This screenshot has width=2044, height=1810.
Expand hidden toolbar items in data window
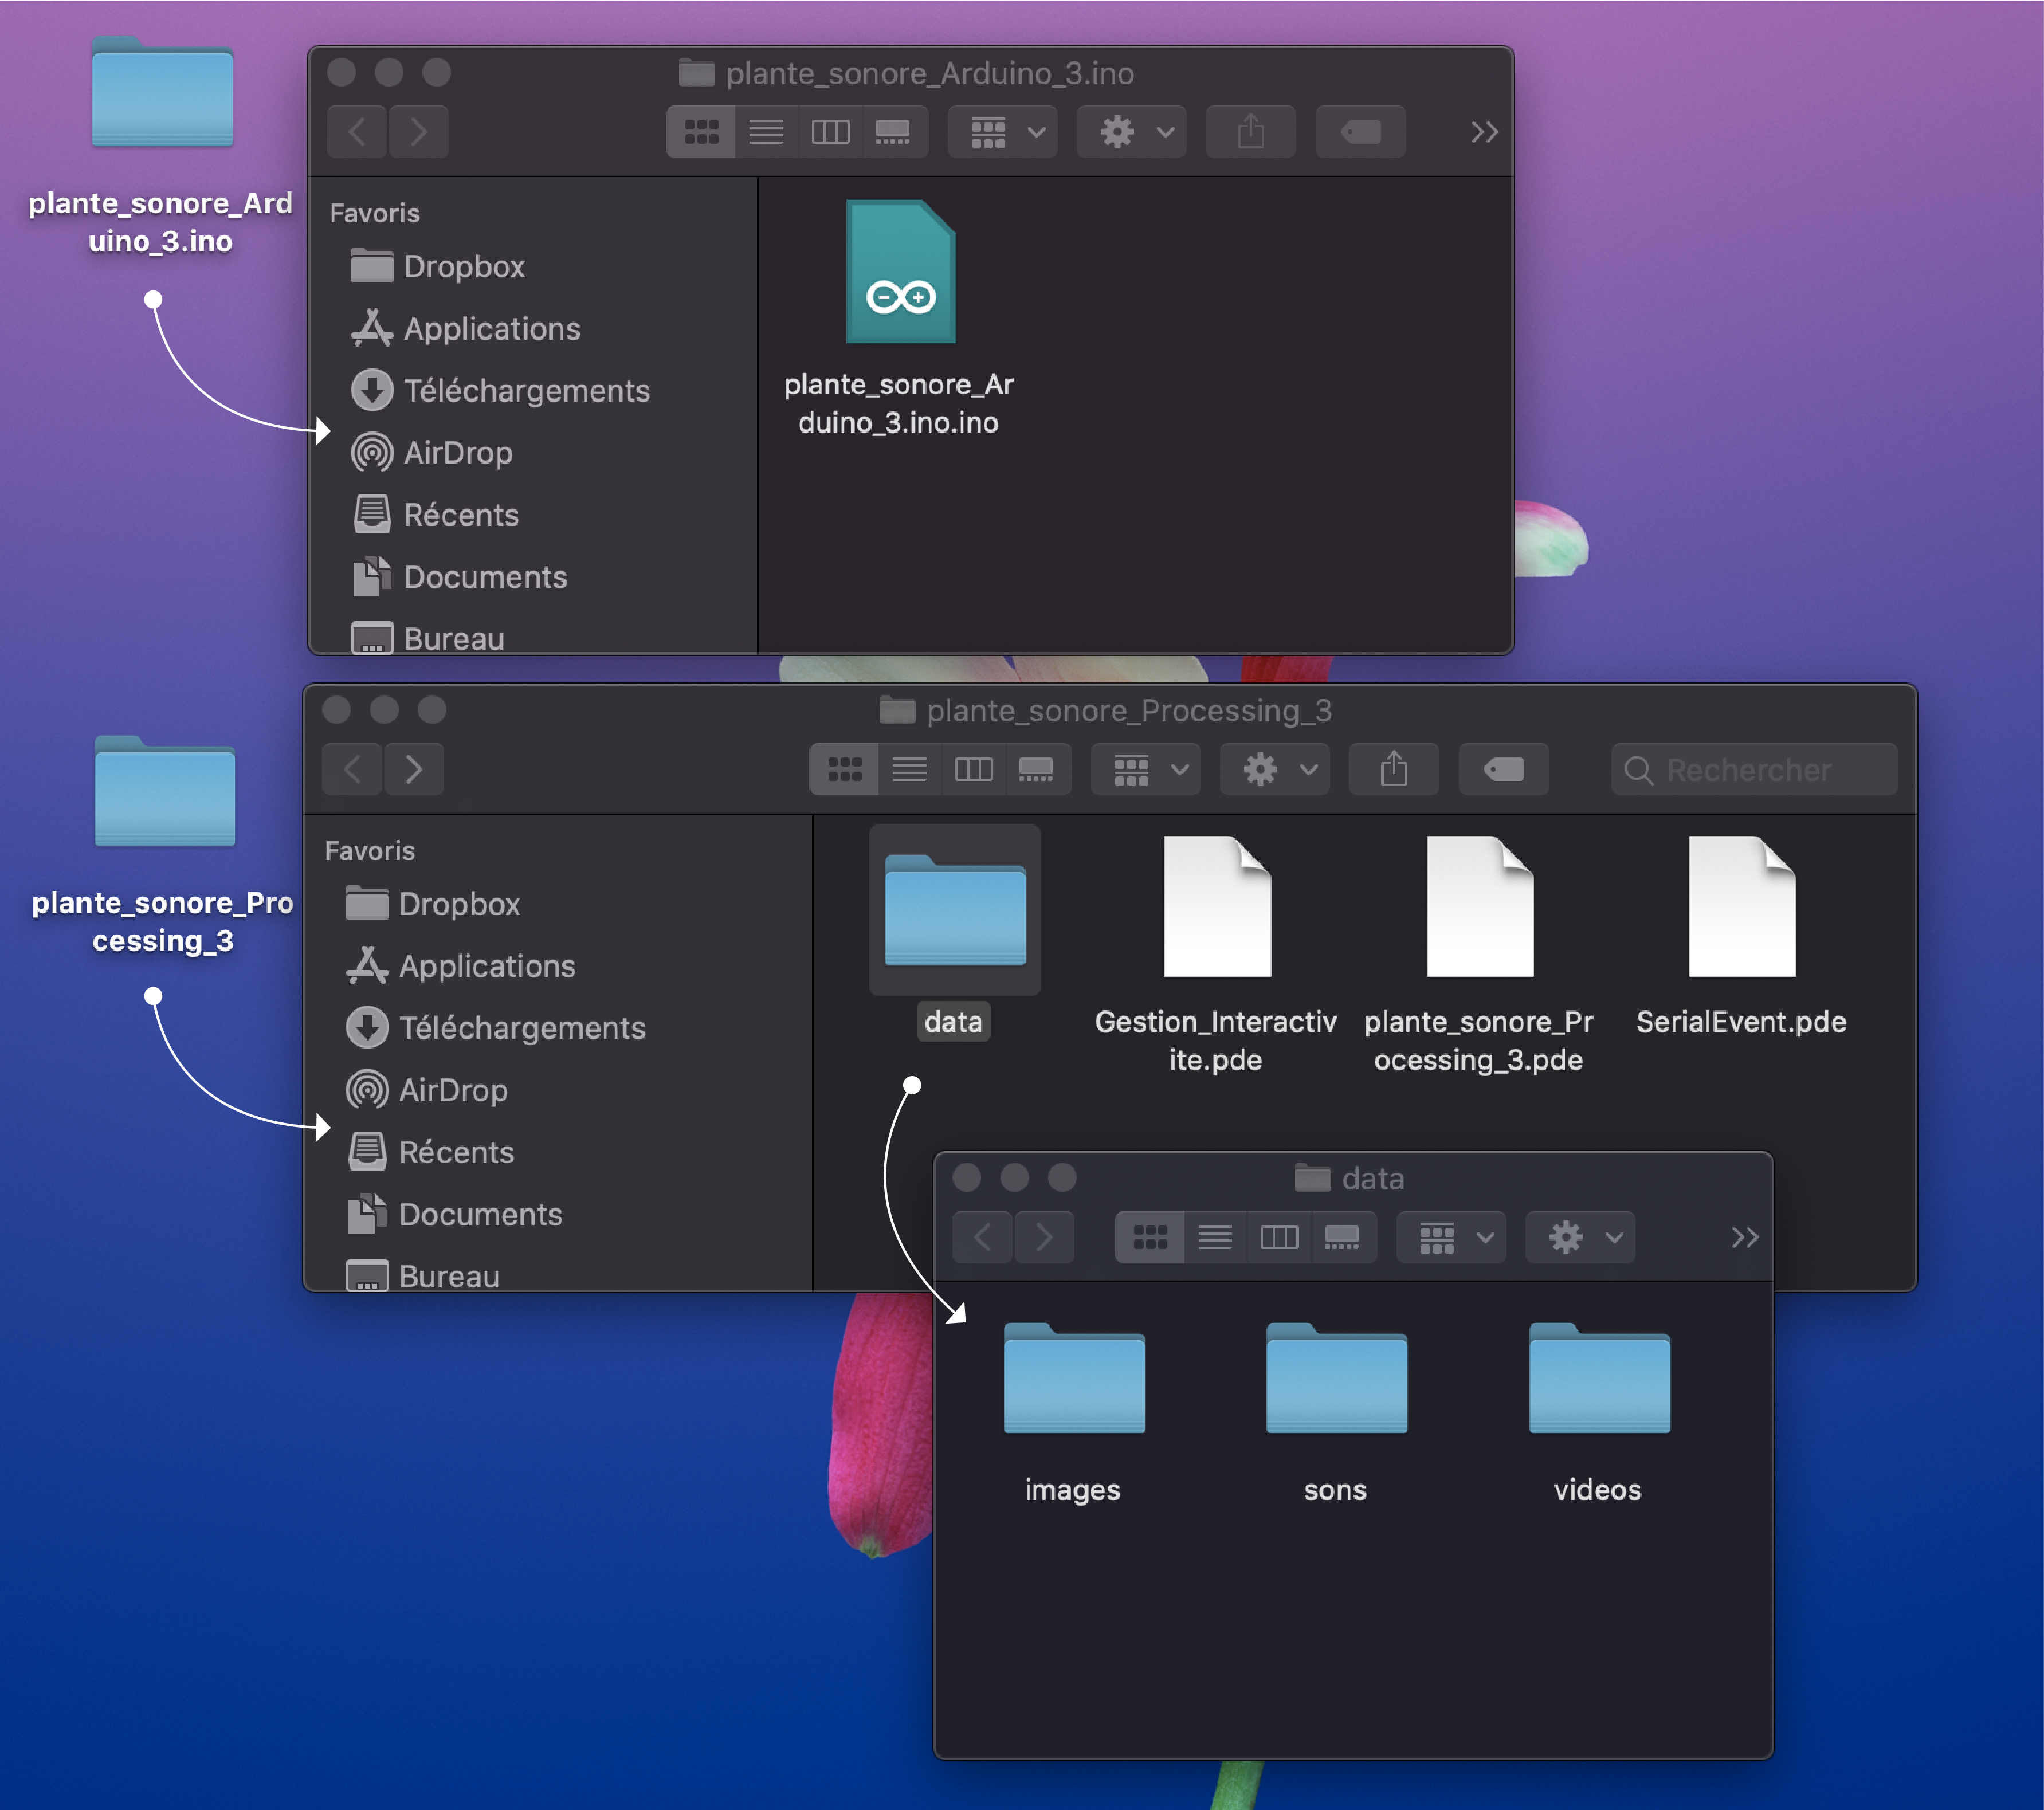(x=1744, y=1237)
